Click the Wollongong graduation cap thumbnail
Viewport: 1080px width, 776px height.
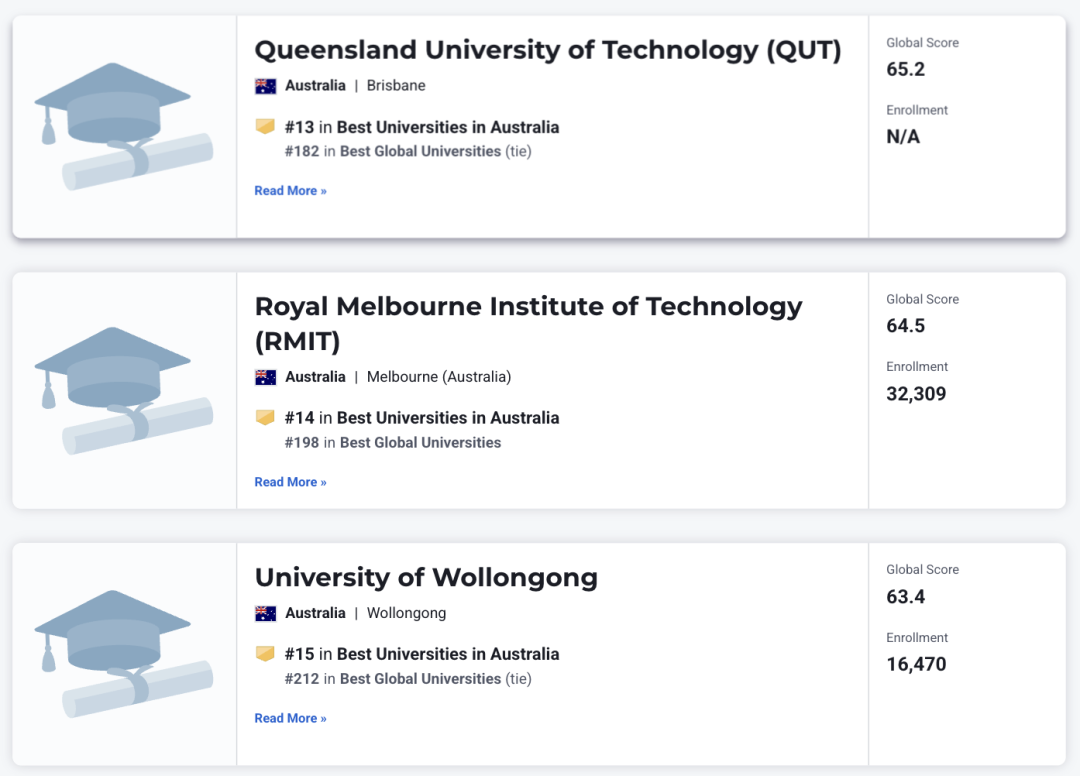(124, 653)
